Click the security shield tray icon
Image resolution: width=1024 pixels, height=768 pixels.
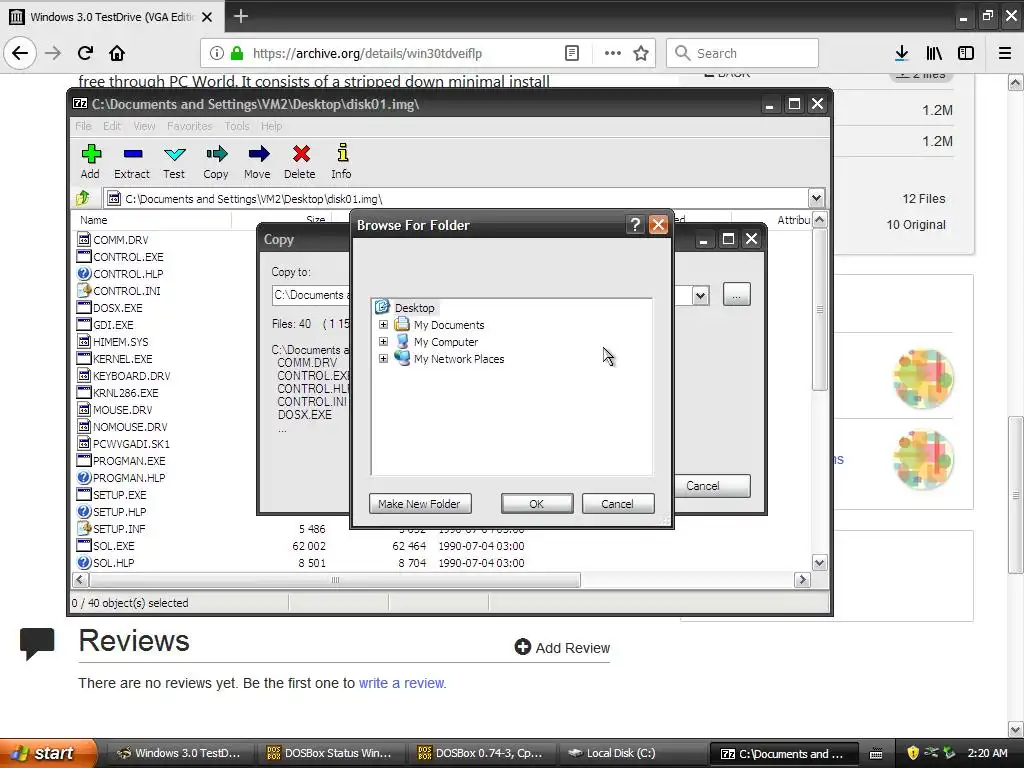click(913, 752)
